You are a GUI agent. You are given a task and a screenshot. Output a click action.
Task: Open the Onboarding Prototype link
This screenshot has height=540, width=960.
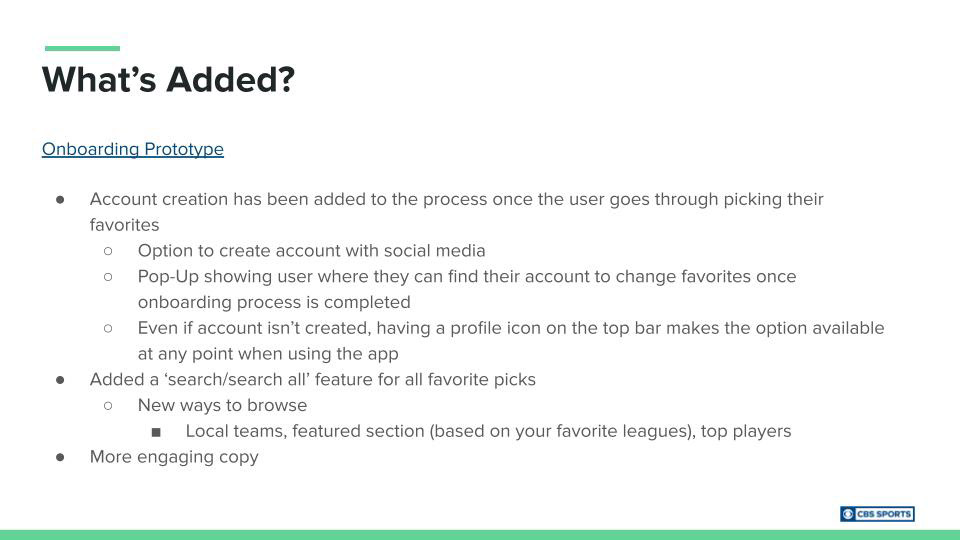pos(132,149)
